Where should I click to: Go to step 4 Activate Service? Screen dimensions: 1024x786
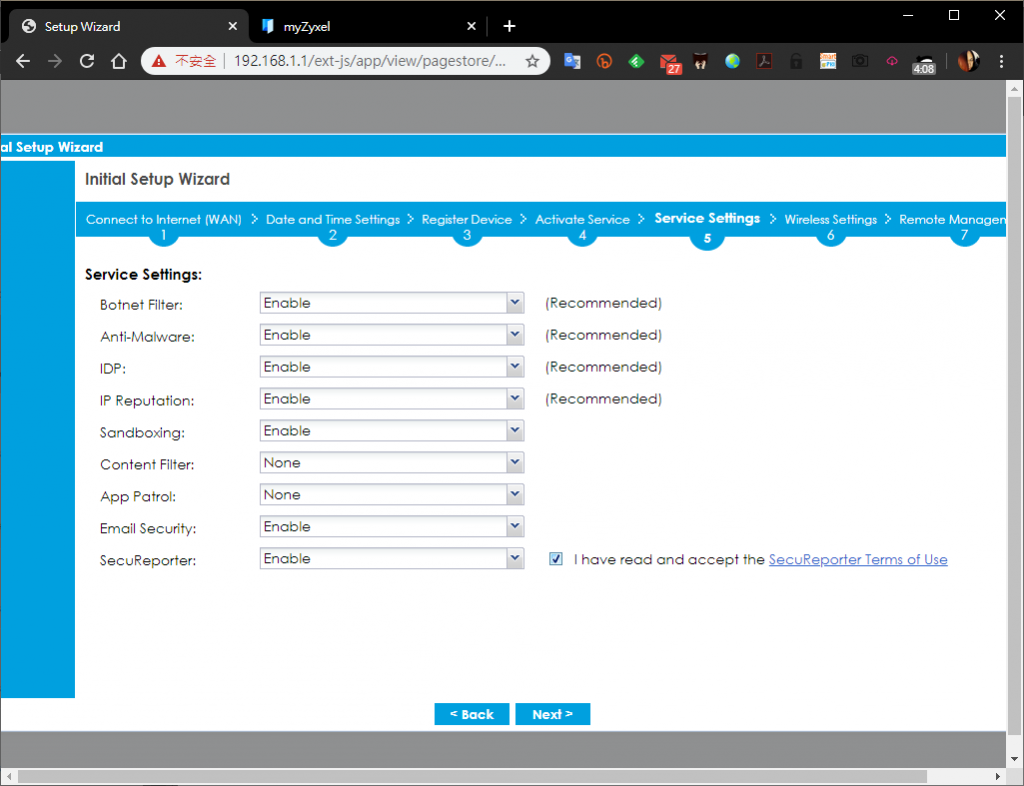click(x=582, y=226)
